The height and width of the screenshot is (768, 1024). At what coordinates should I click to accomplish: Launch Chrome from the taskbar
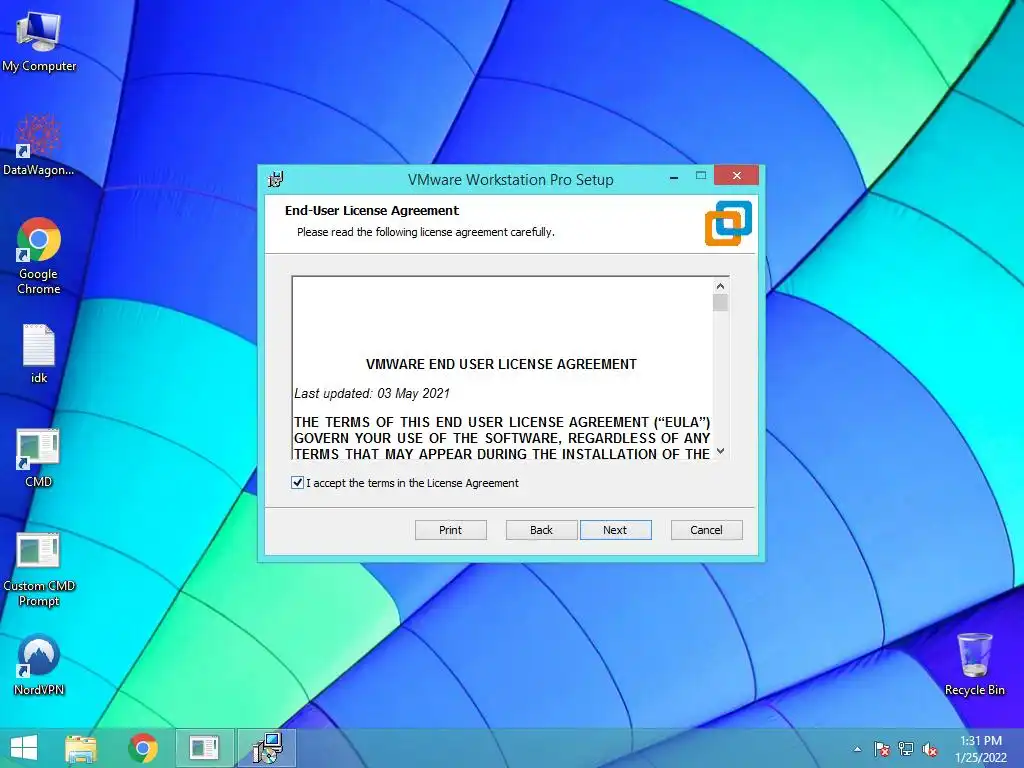pos(143,748)
